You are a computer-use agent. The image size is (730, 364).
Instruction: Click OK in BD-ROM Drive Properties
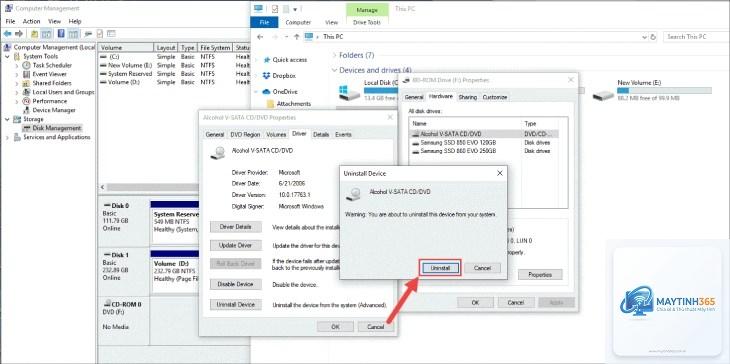(x=475, y=303)
